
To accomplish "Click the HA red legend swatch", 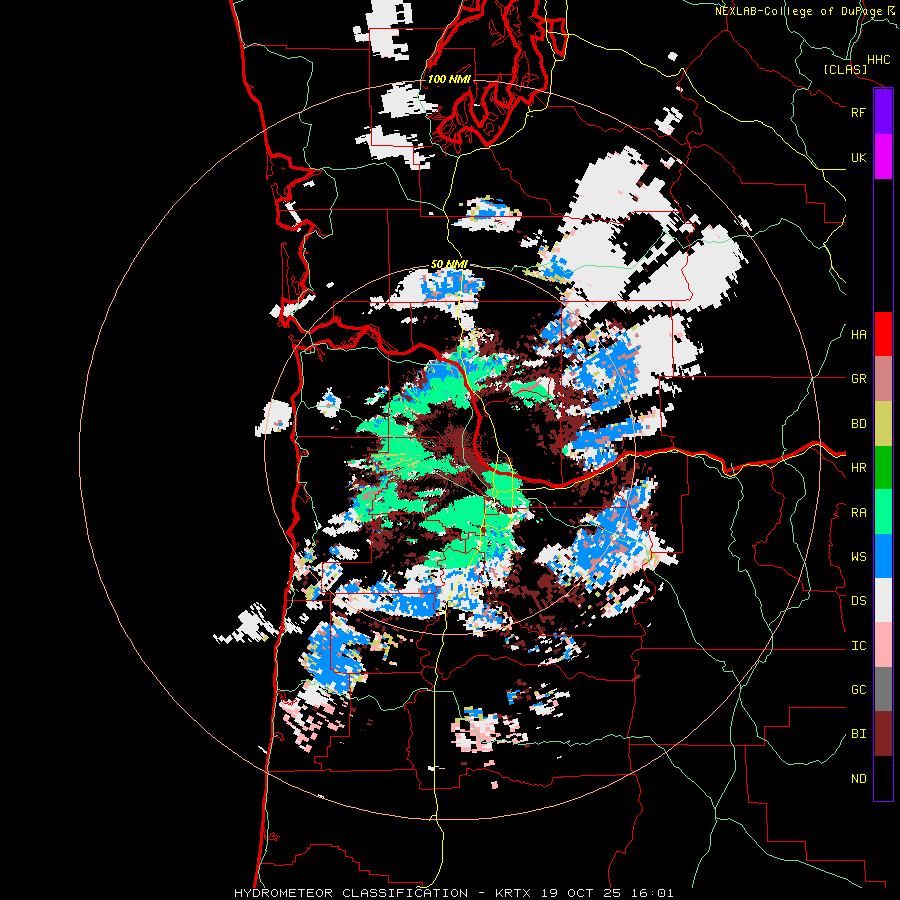I will 883,334.
